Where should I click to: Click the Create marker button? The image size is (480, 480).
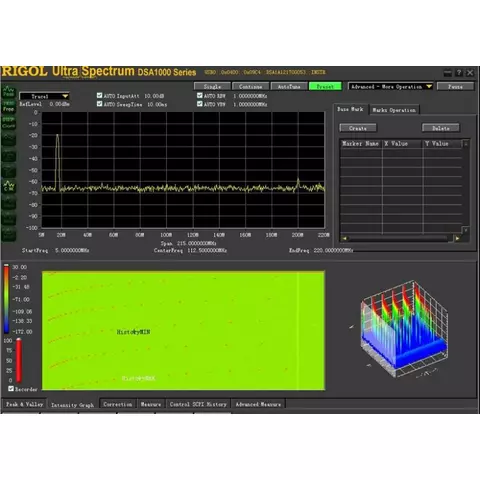[x=358, y=128]
